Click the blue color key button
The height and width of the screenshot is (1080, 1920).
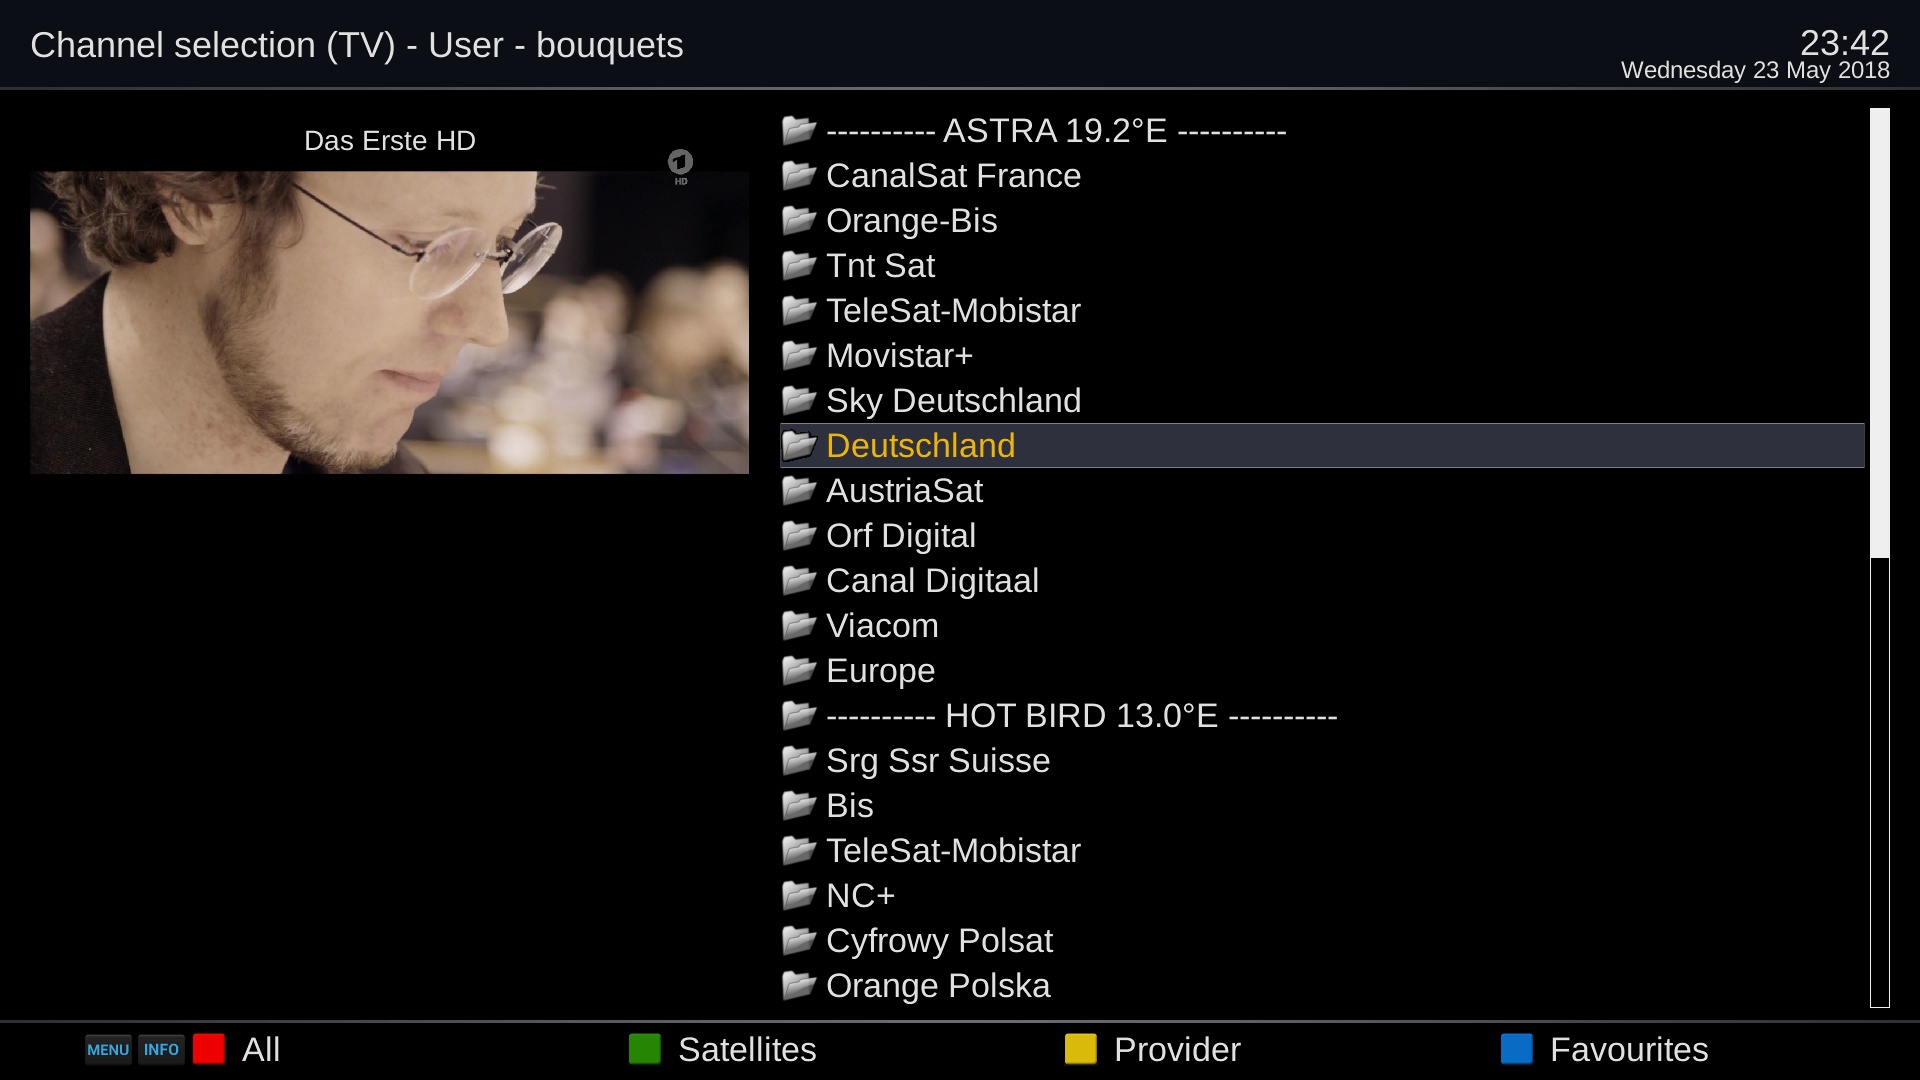pyautogui.click(x=1517, y=1049)
